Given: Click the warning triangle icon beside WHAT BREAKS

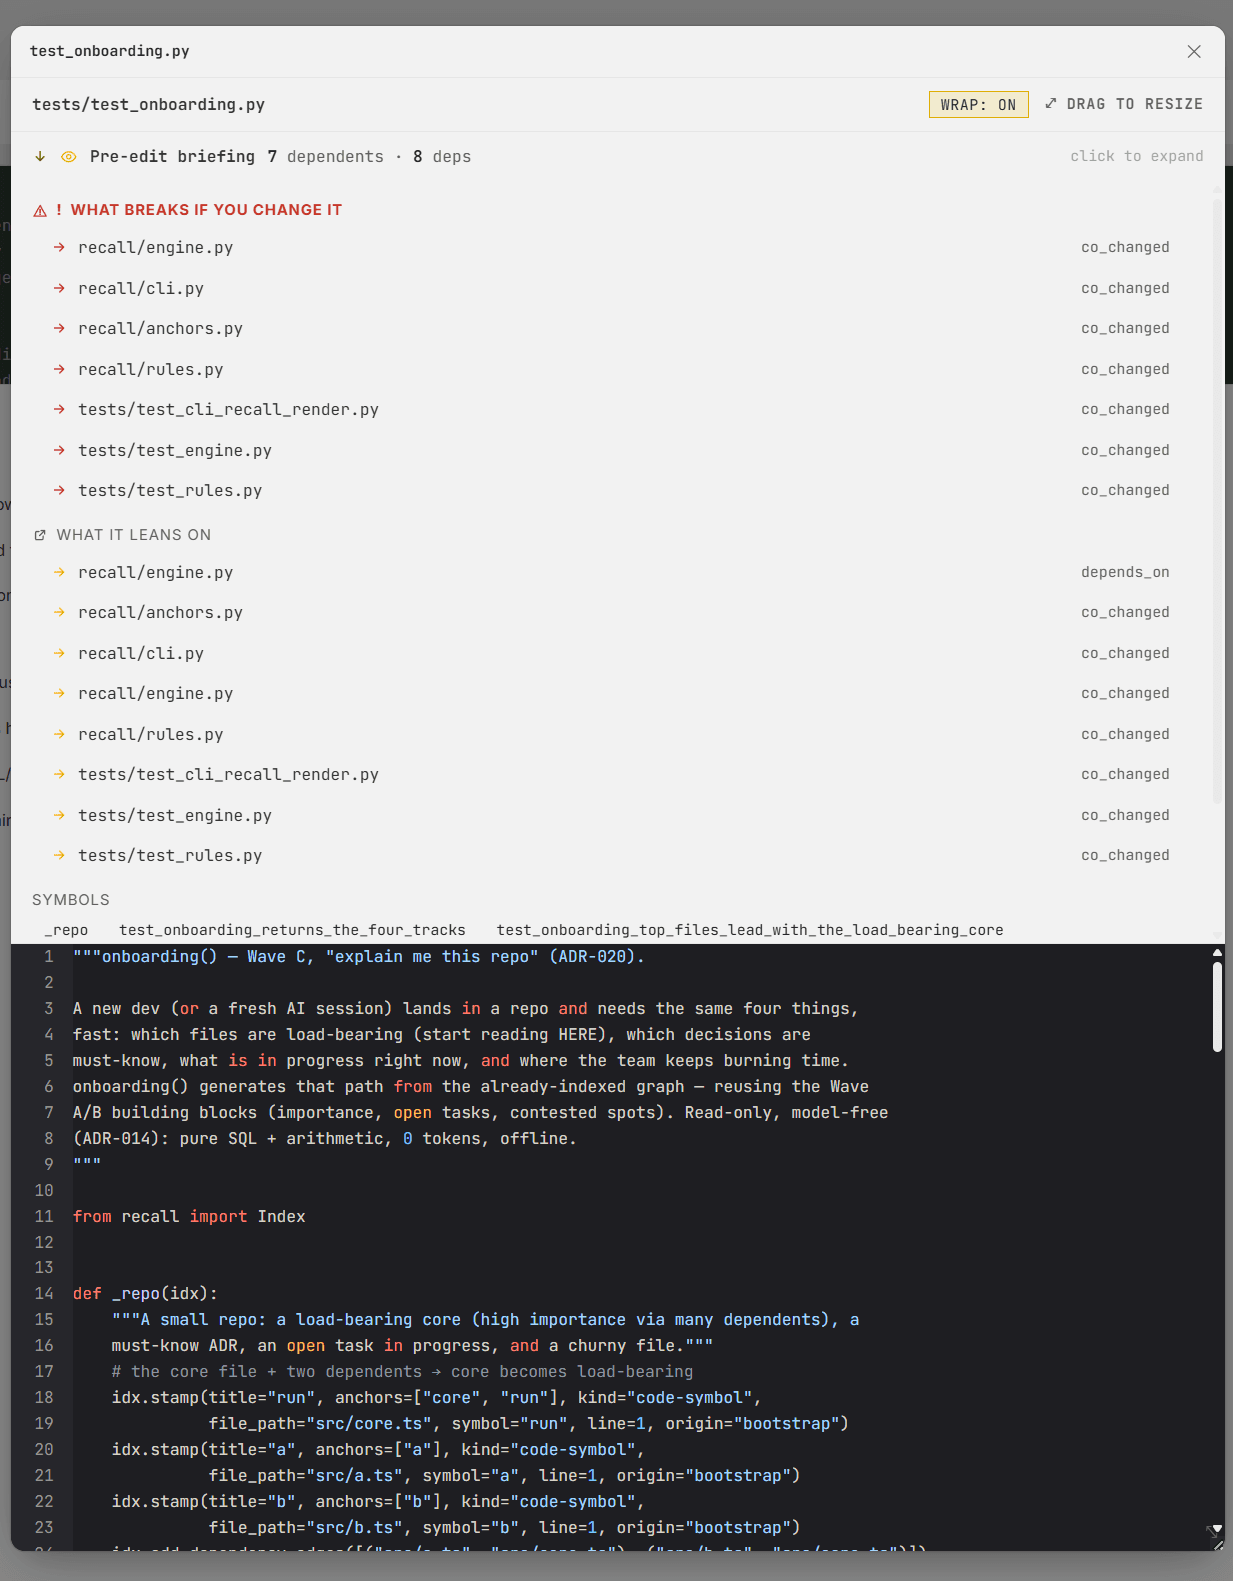Looking at the screenshot, I should 40,211.
